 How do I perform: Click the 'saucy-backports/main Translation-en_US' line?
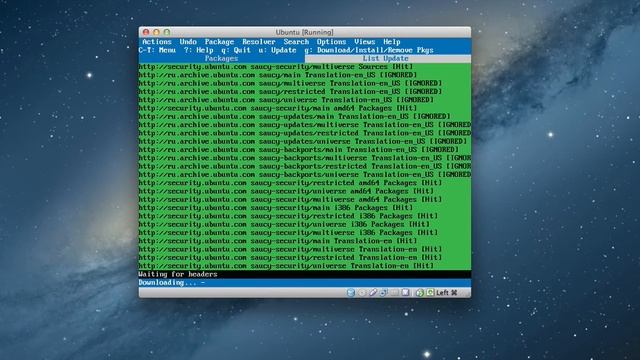coord(299,150)
